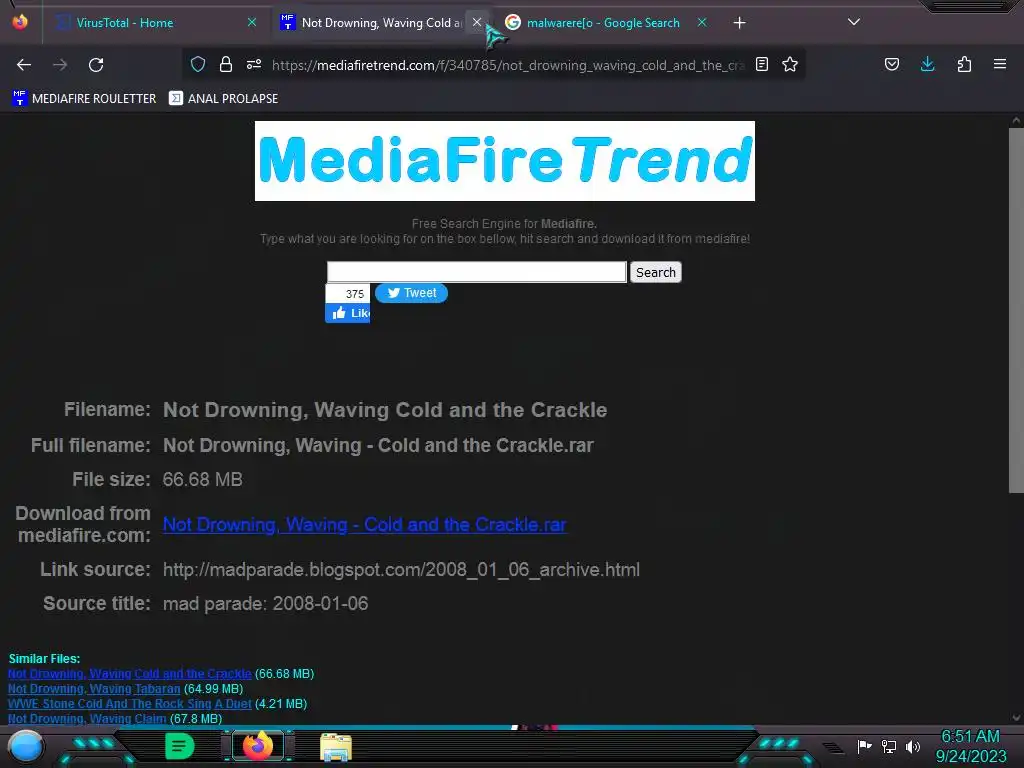Open the green notes app on taskbar
Viewport: 1024px width, 768px height.
pos(180,746)
